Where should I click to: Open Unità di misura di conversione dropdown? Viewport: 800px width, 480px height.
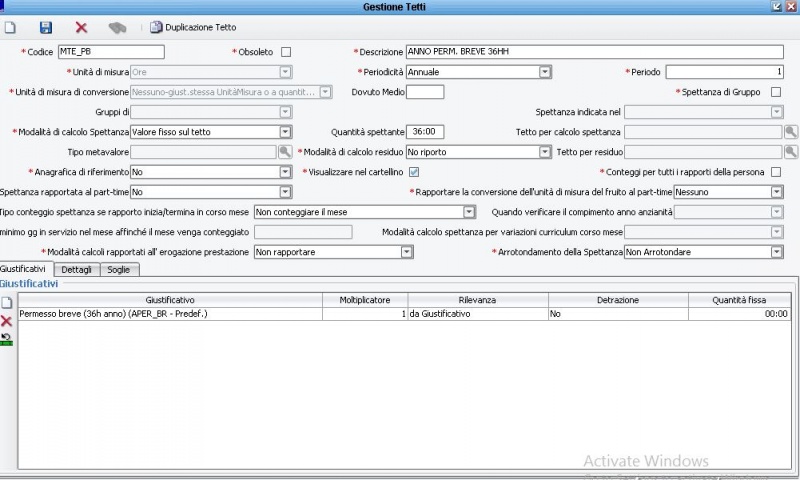coord(325,92)
